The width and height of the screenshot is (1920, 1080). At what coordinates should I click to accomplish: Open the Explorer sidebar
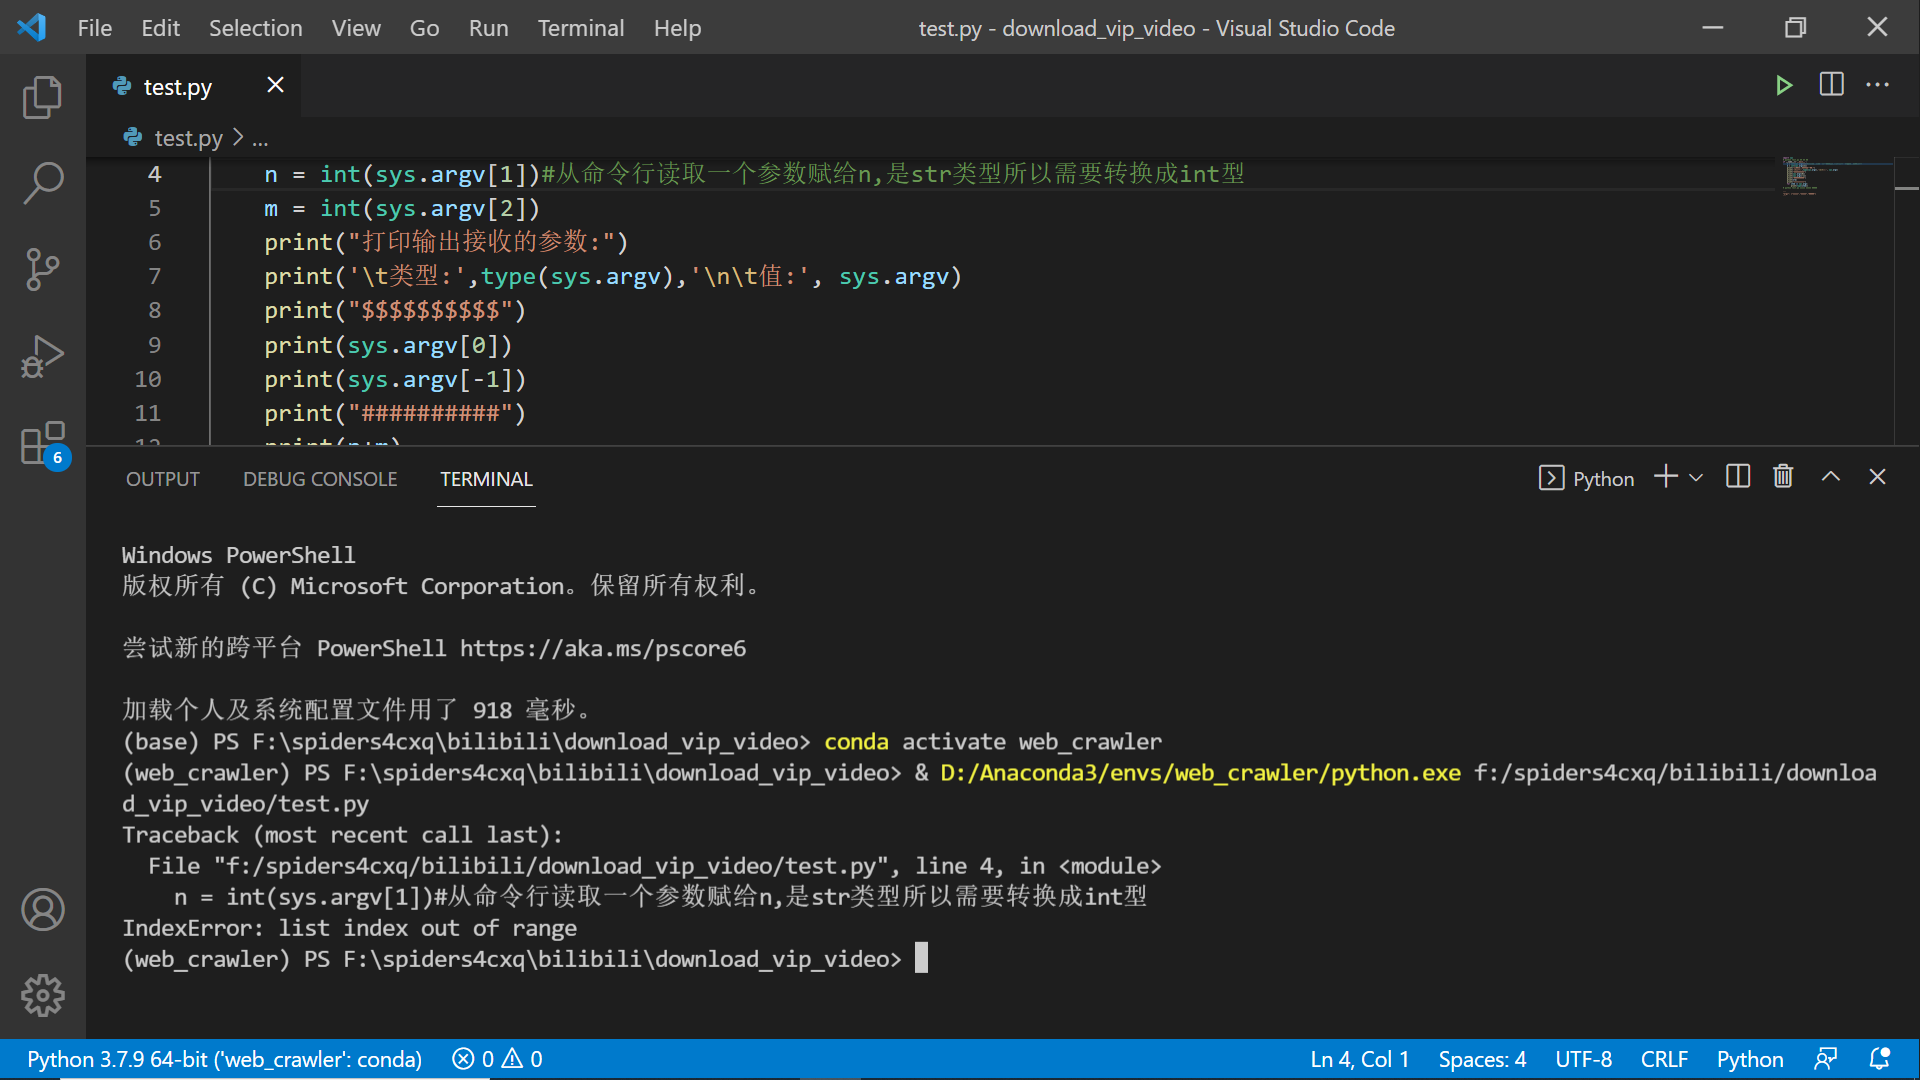click(x=43, y=97)
